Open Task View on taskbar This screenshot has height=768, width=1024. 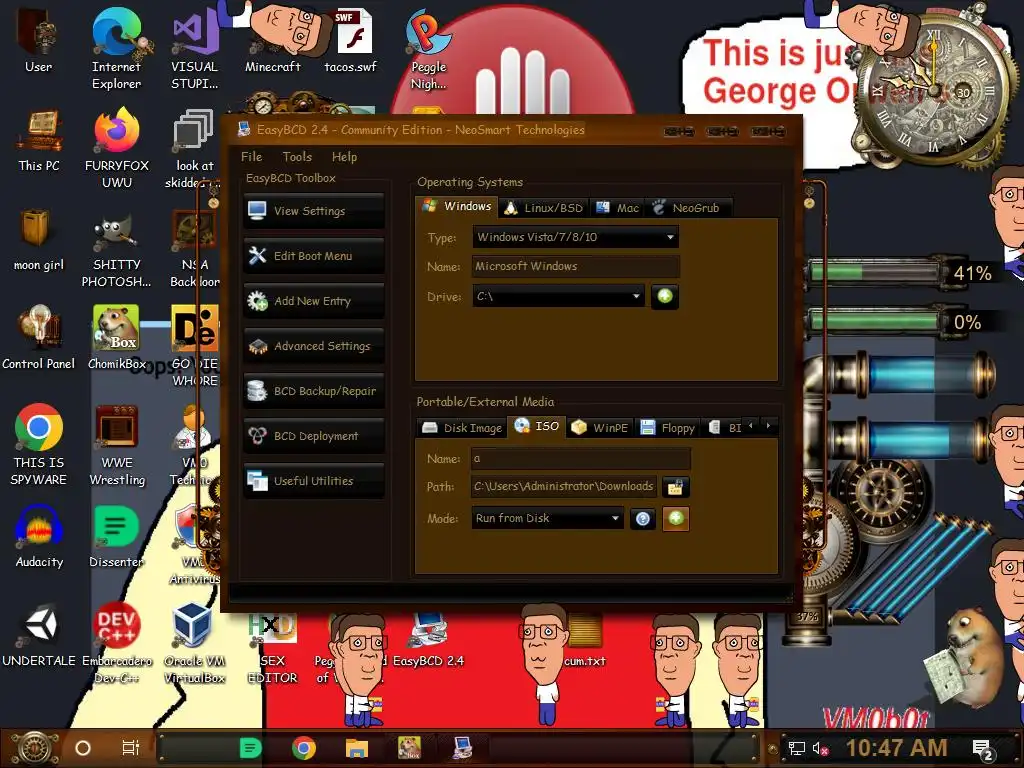tap(131, 748)
